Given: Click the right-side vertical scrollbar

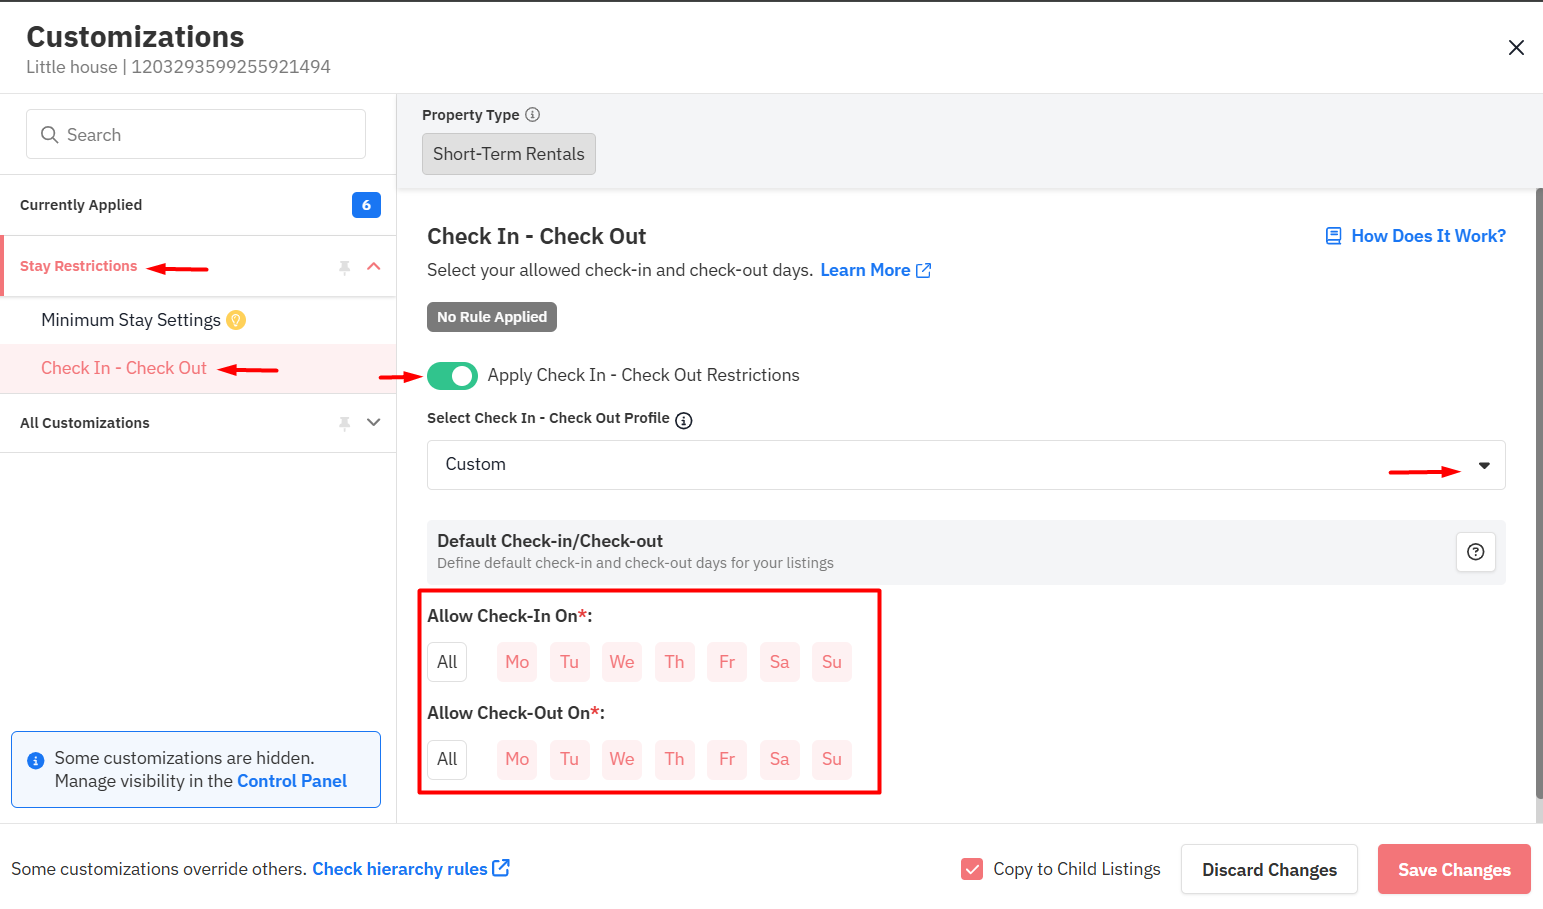Looking at the screenshot, I should (1539, 493).
